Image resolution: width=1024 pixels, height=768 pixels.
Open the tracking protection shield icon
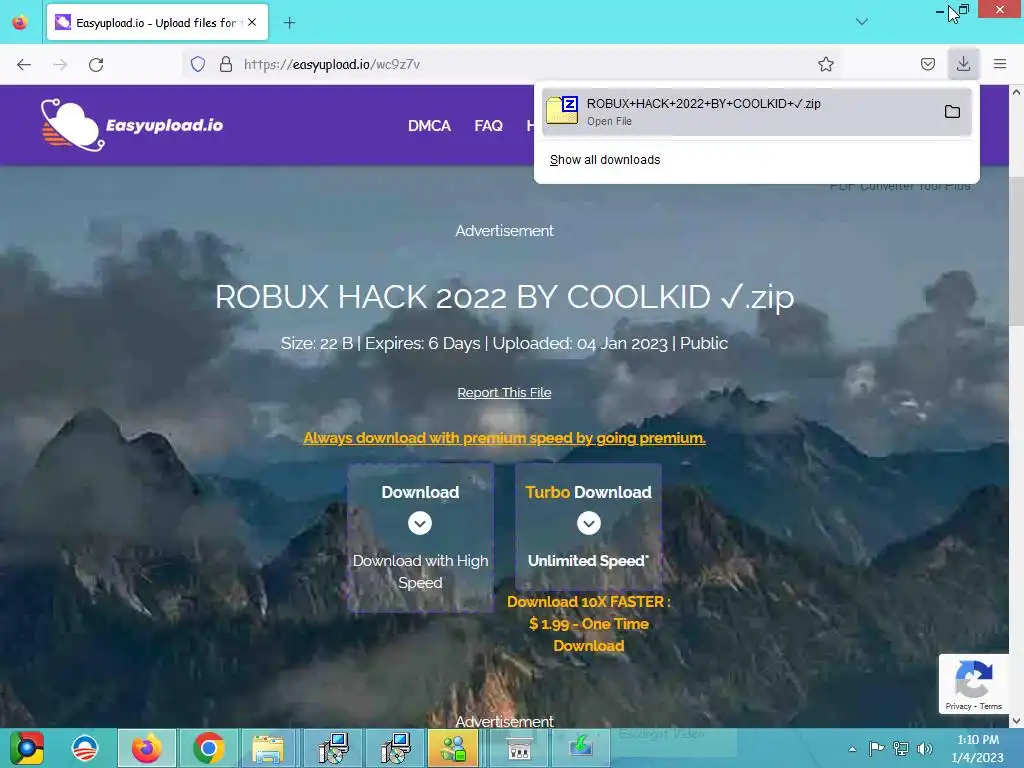pos(198,64)
